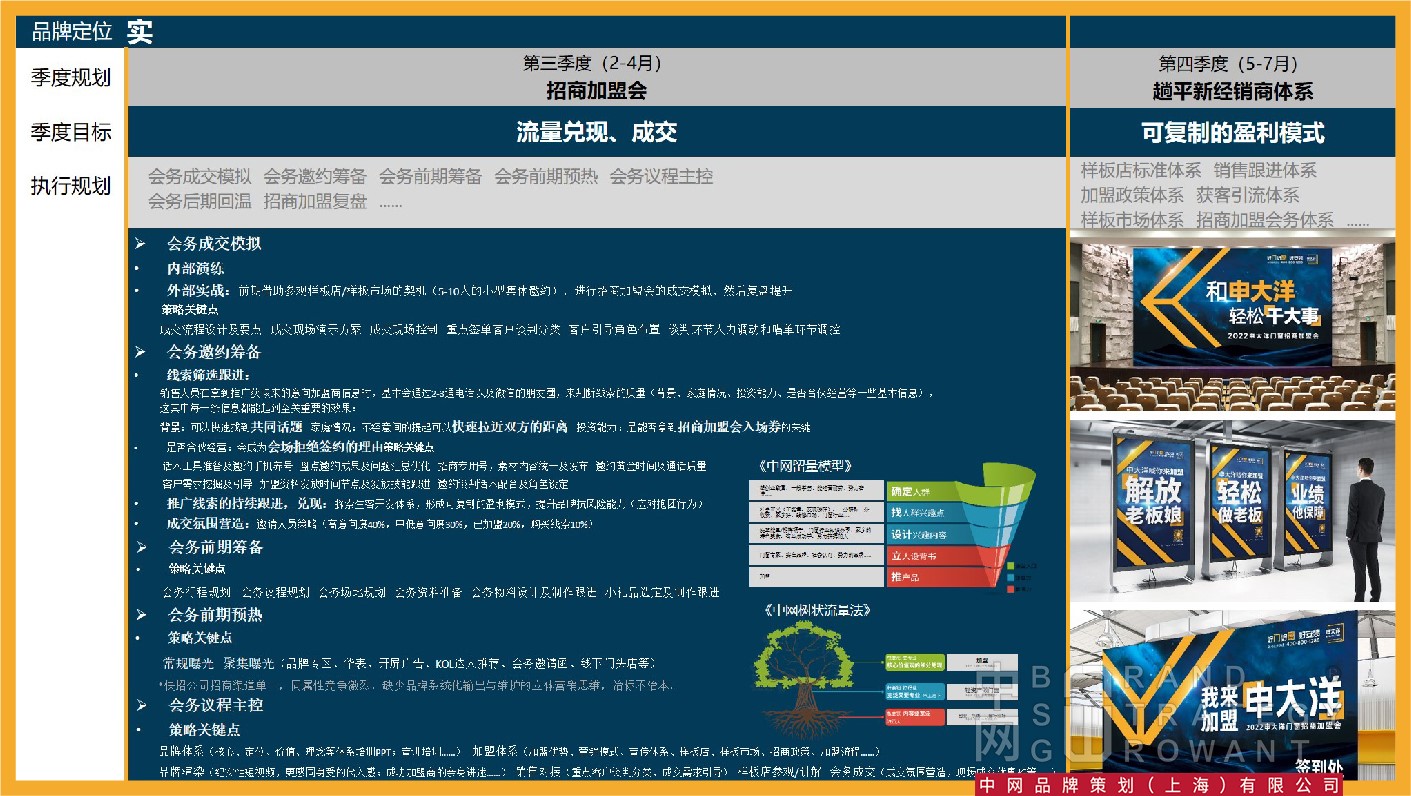
Task: Select the 执行规划 row label
Action: tap(71, 186)
